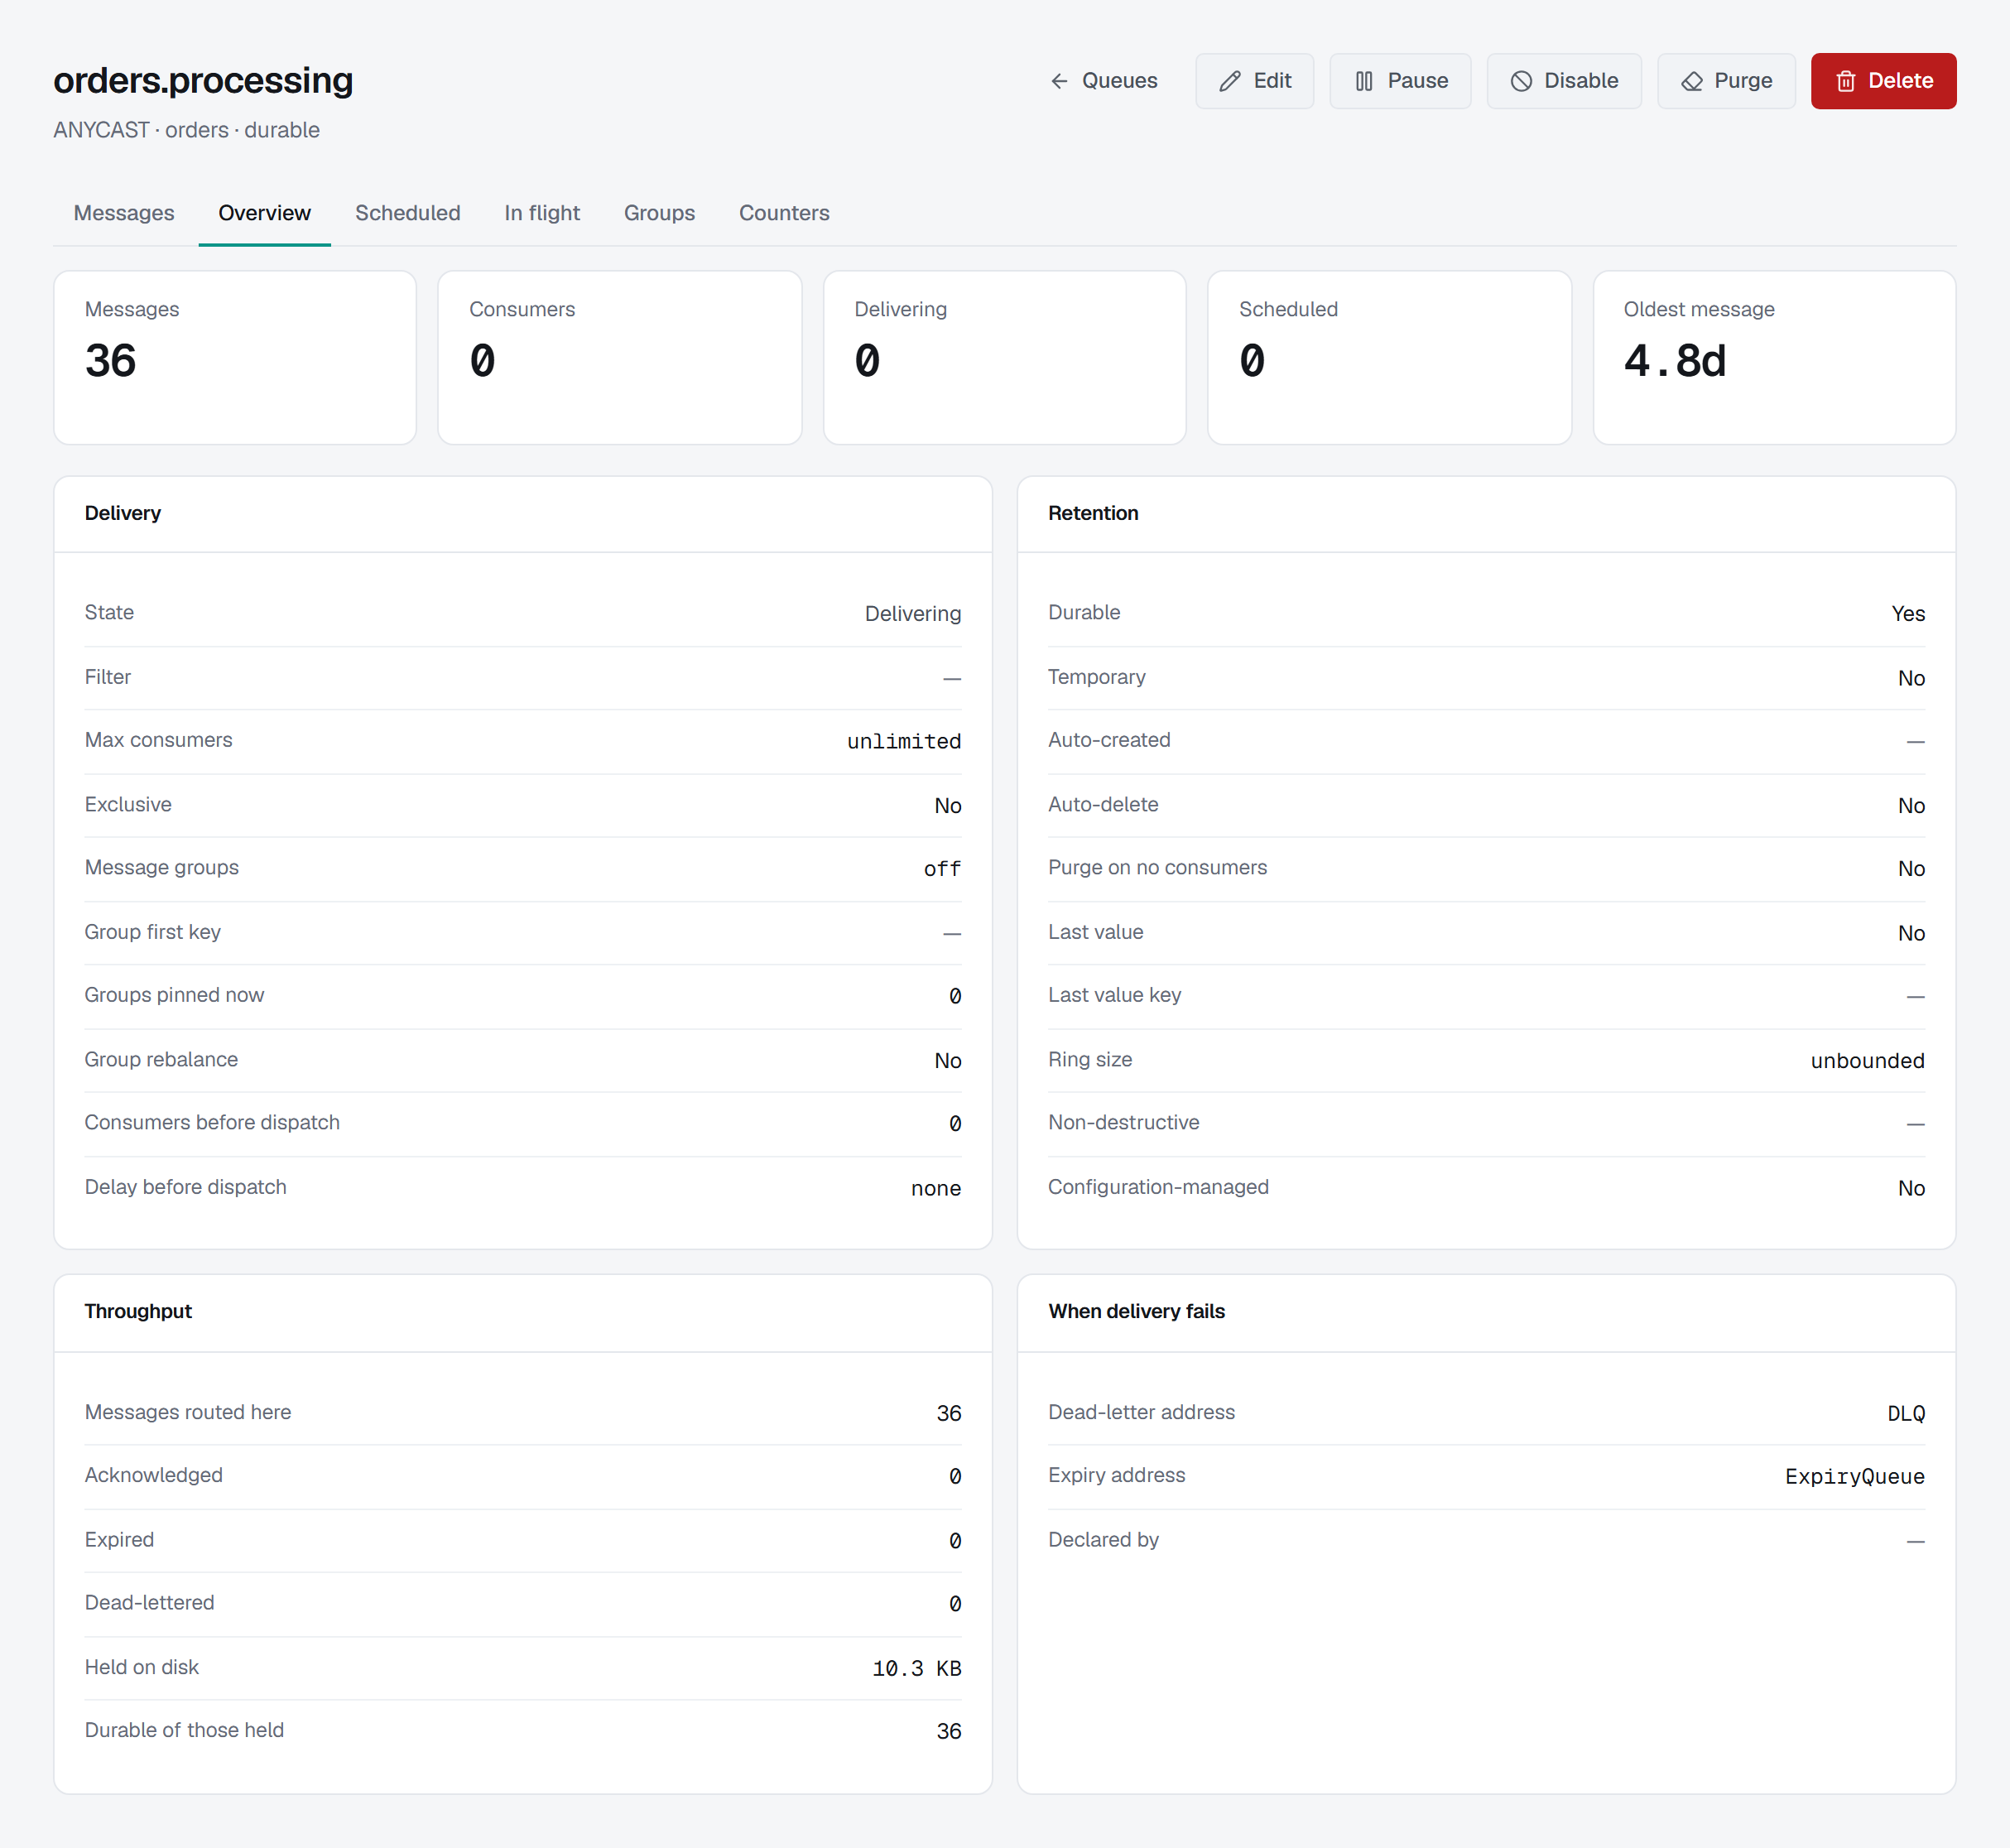The height and width of the screenshot is (1848, 2010).
Task: Click the pencil icon on Edit button
Action: coord(1230,81)
